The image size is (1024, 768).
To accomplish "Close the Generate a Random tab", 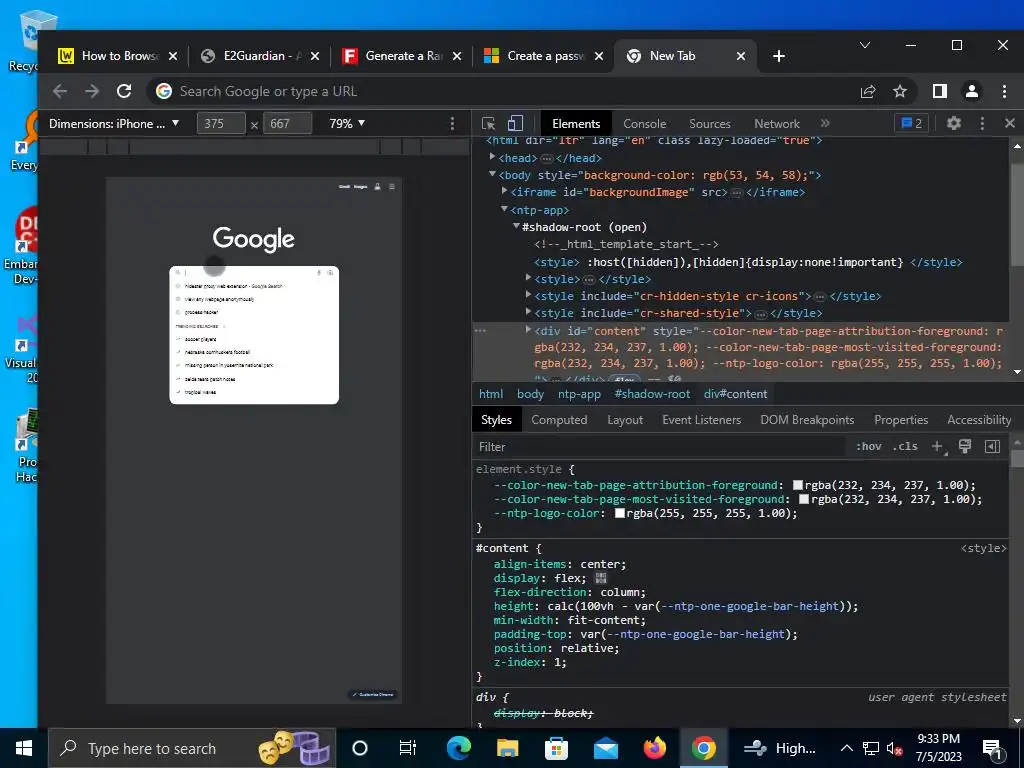I will tap(457, 56).
